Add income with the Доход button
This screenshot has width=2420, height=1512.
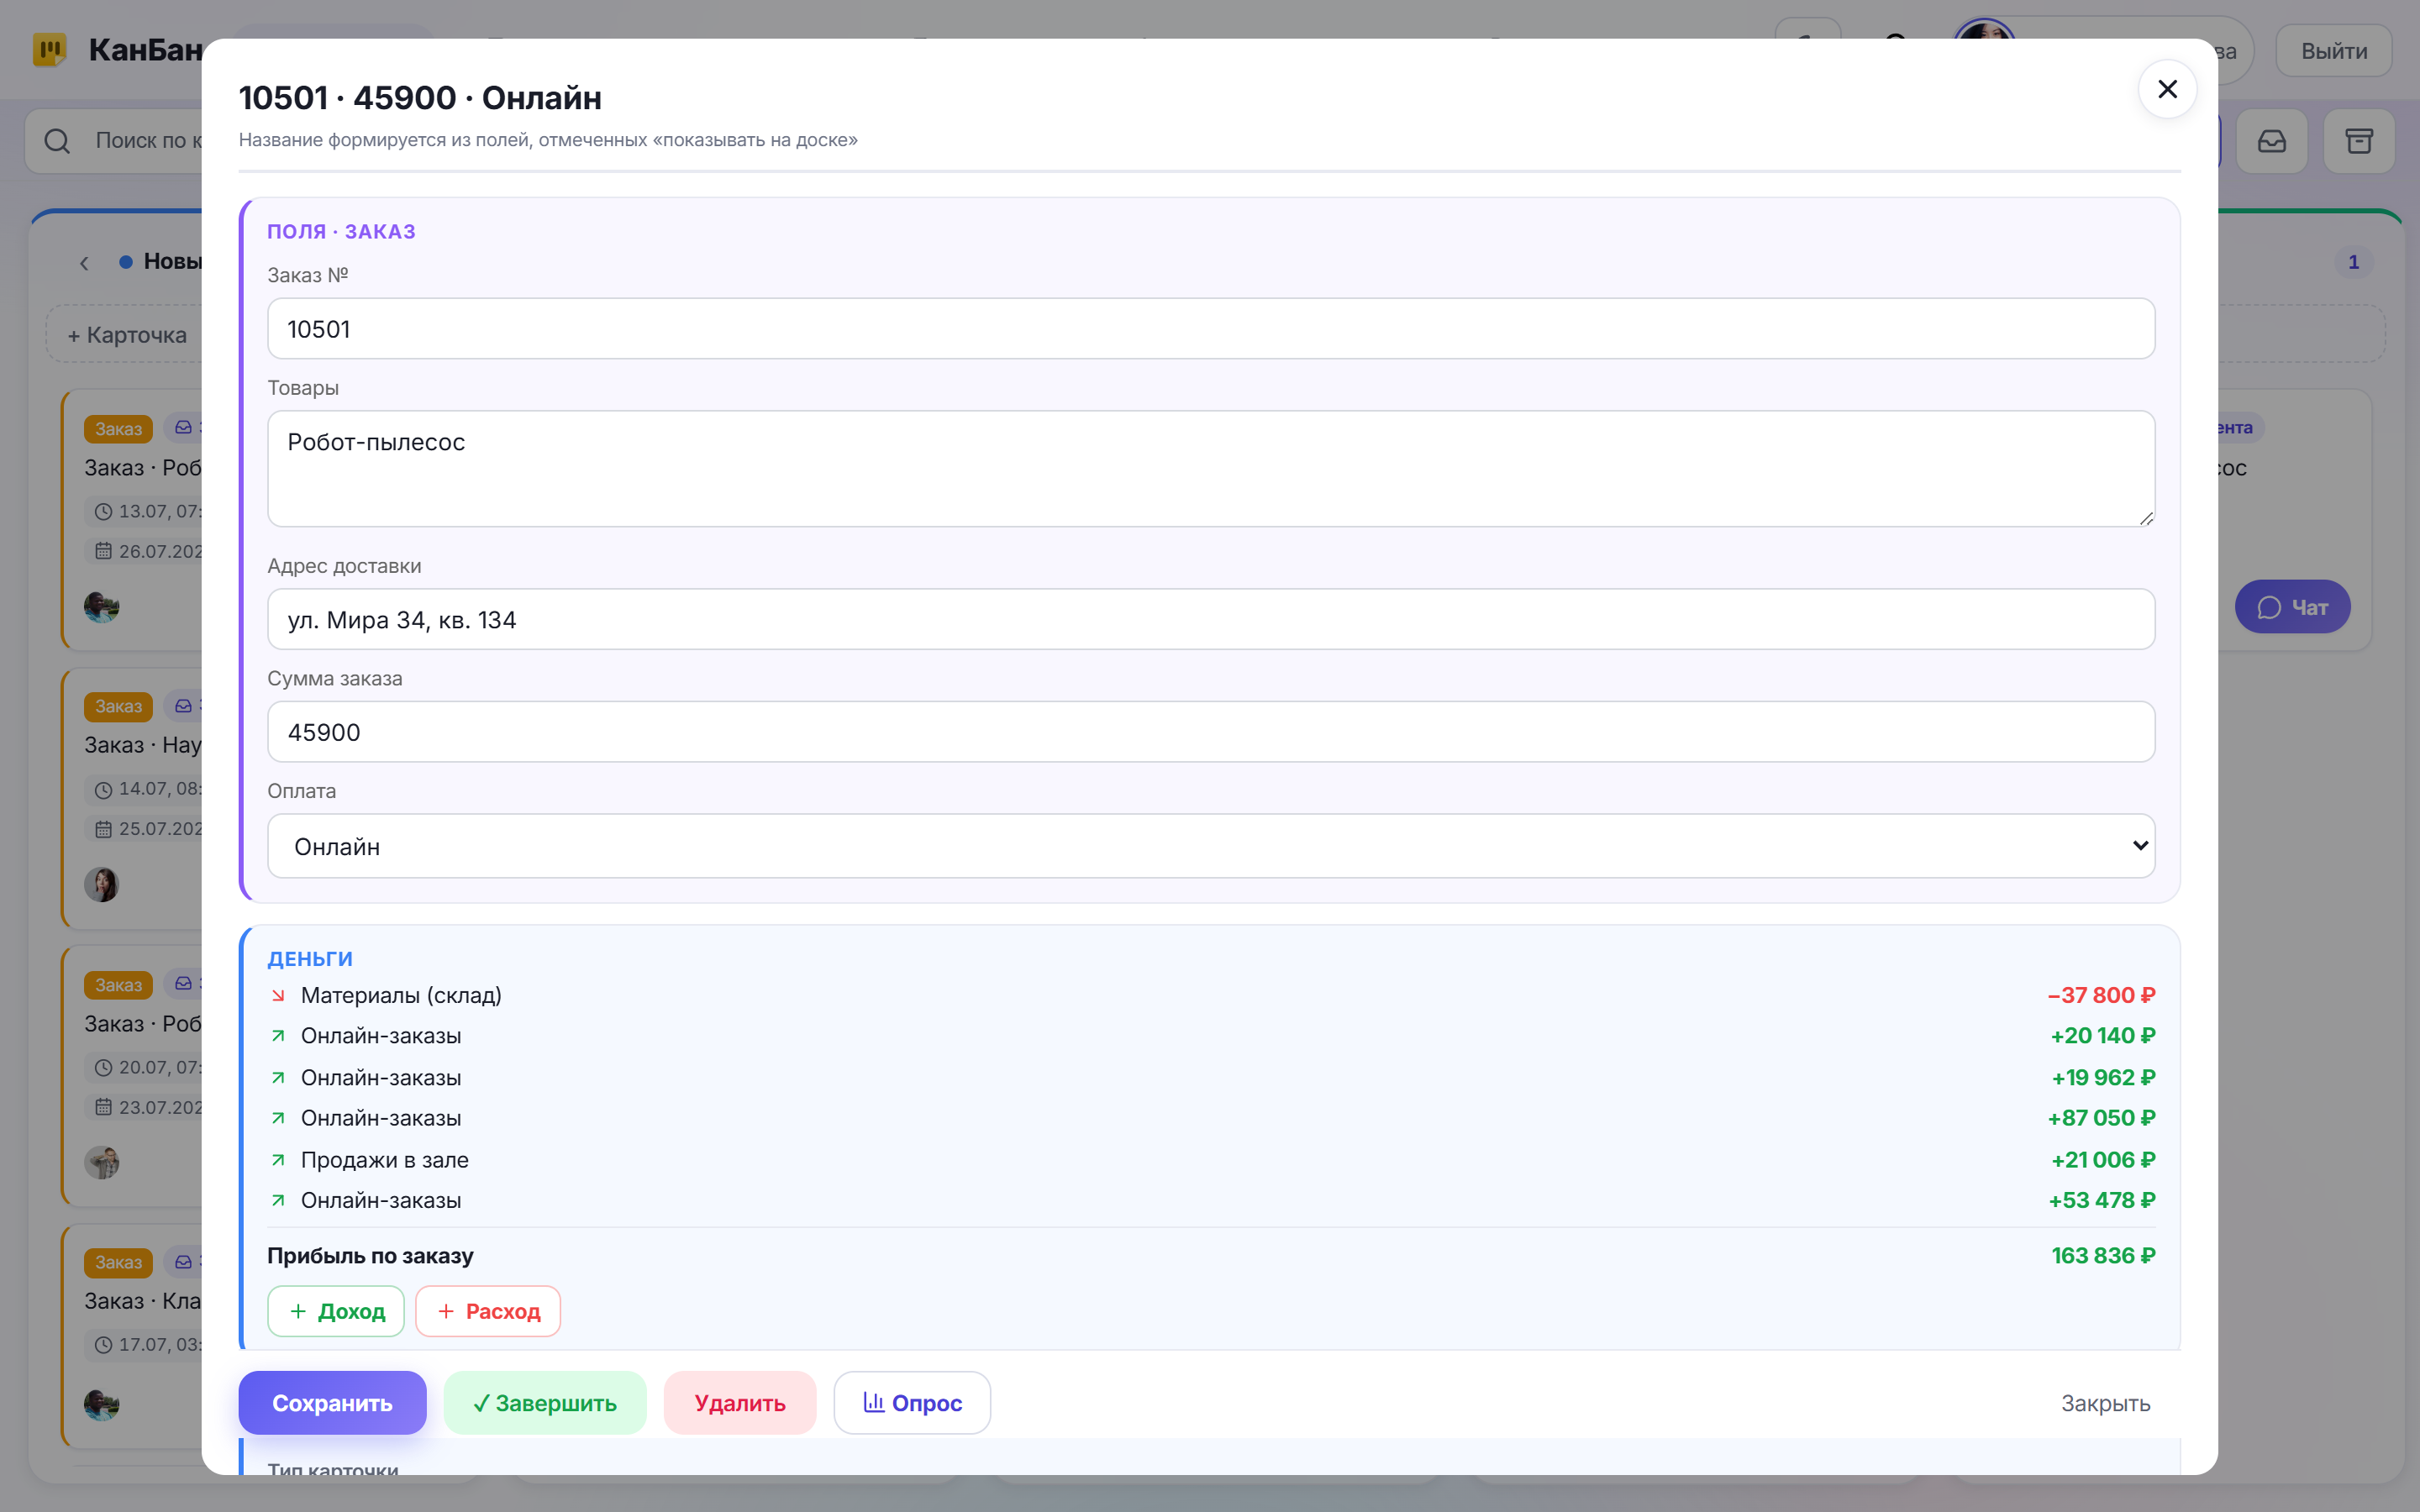336,1311
